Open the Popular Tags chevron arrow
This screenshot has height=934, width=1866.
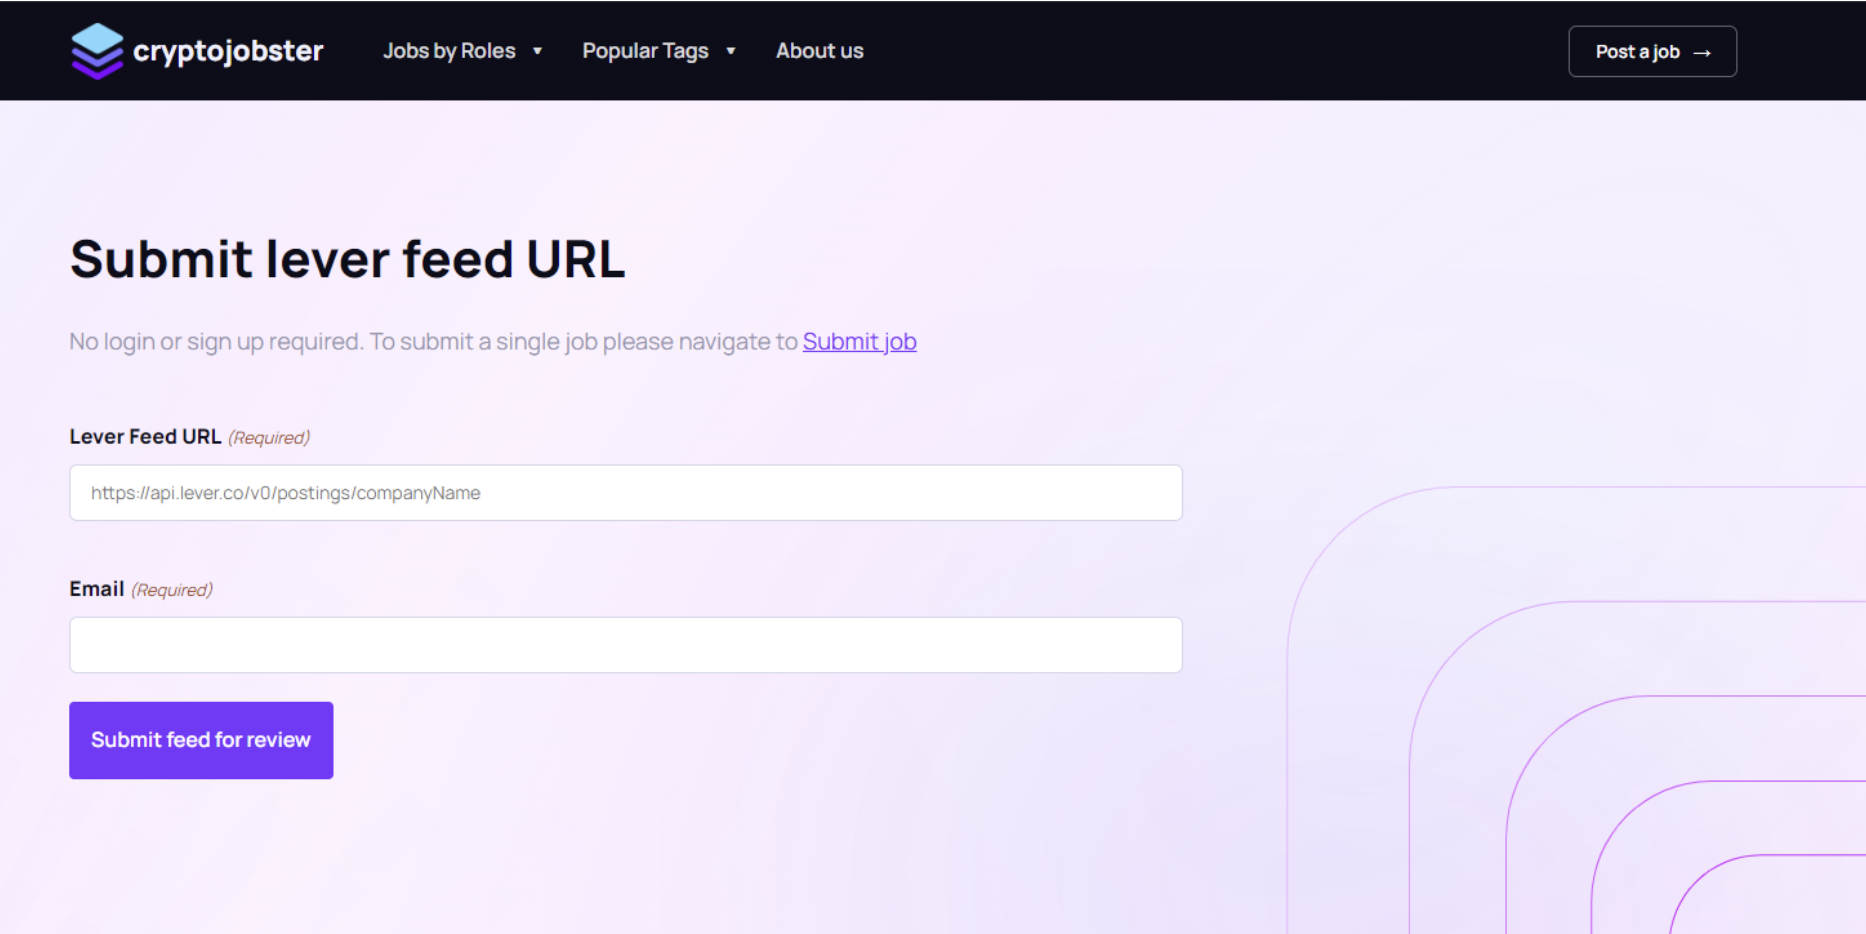pyautogui.click(x=729, y=51)
